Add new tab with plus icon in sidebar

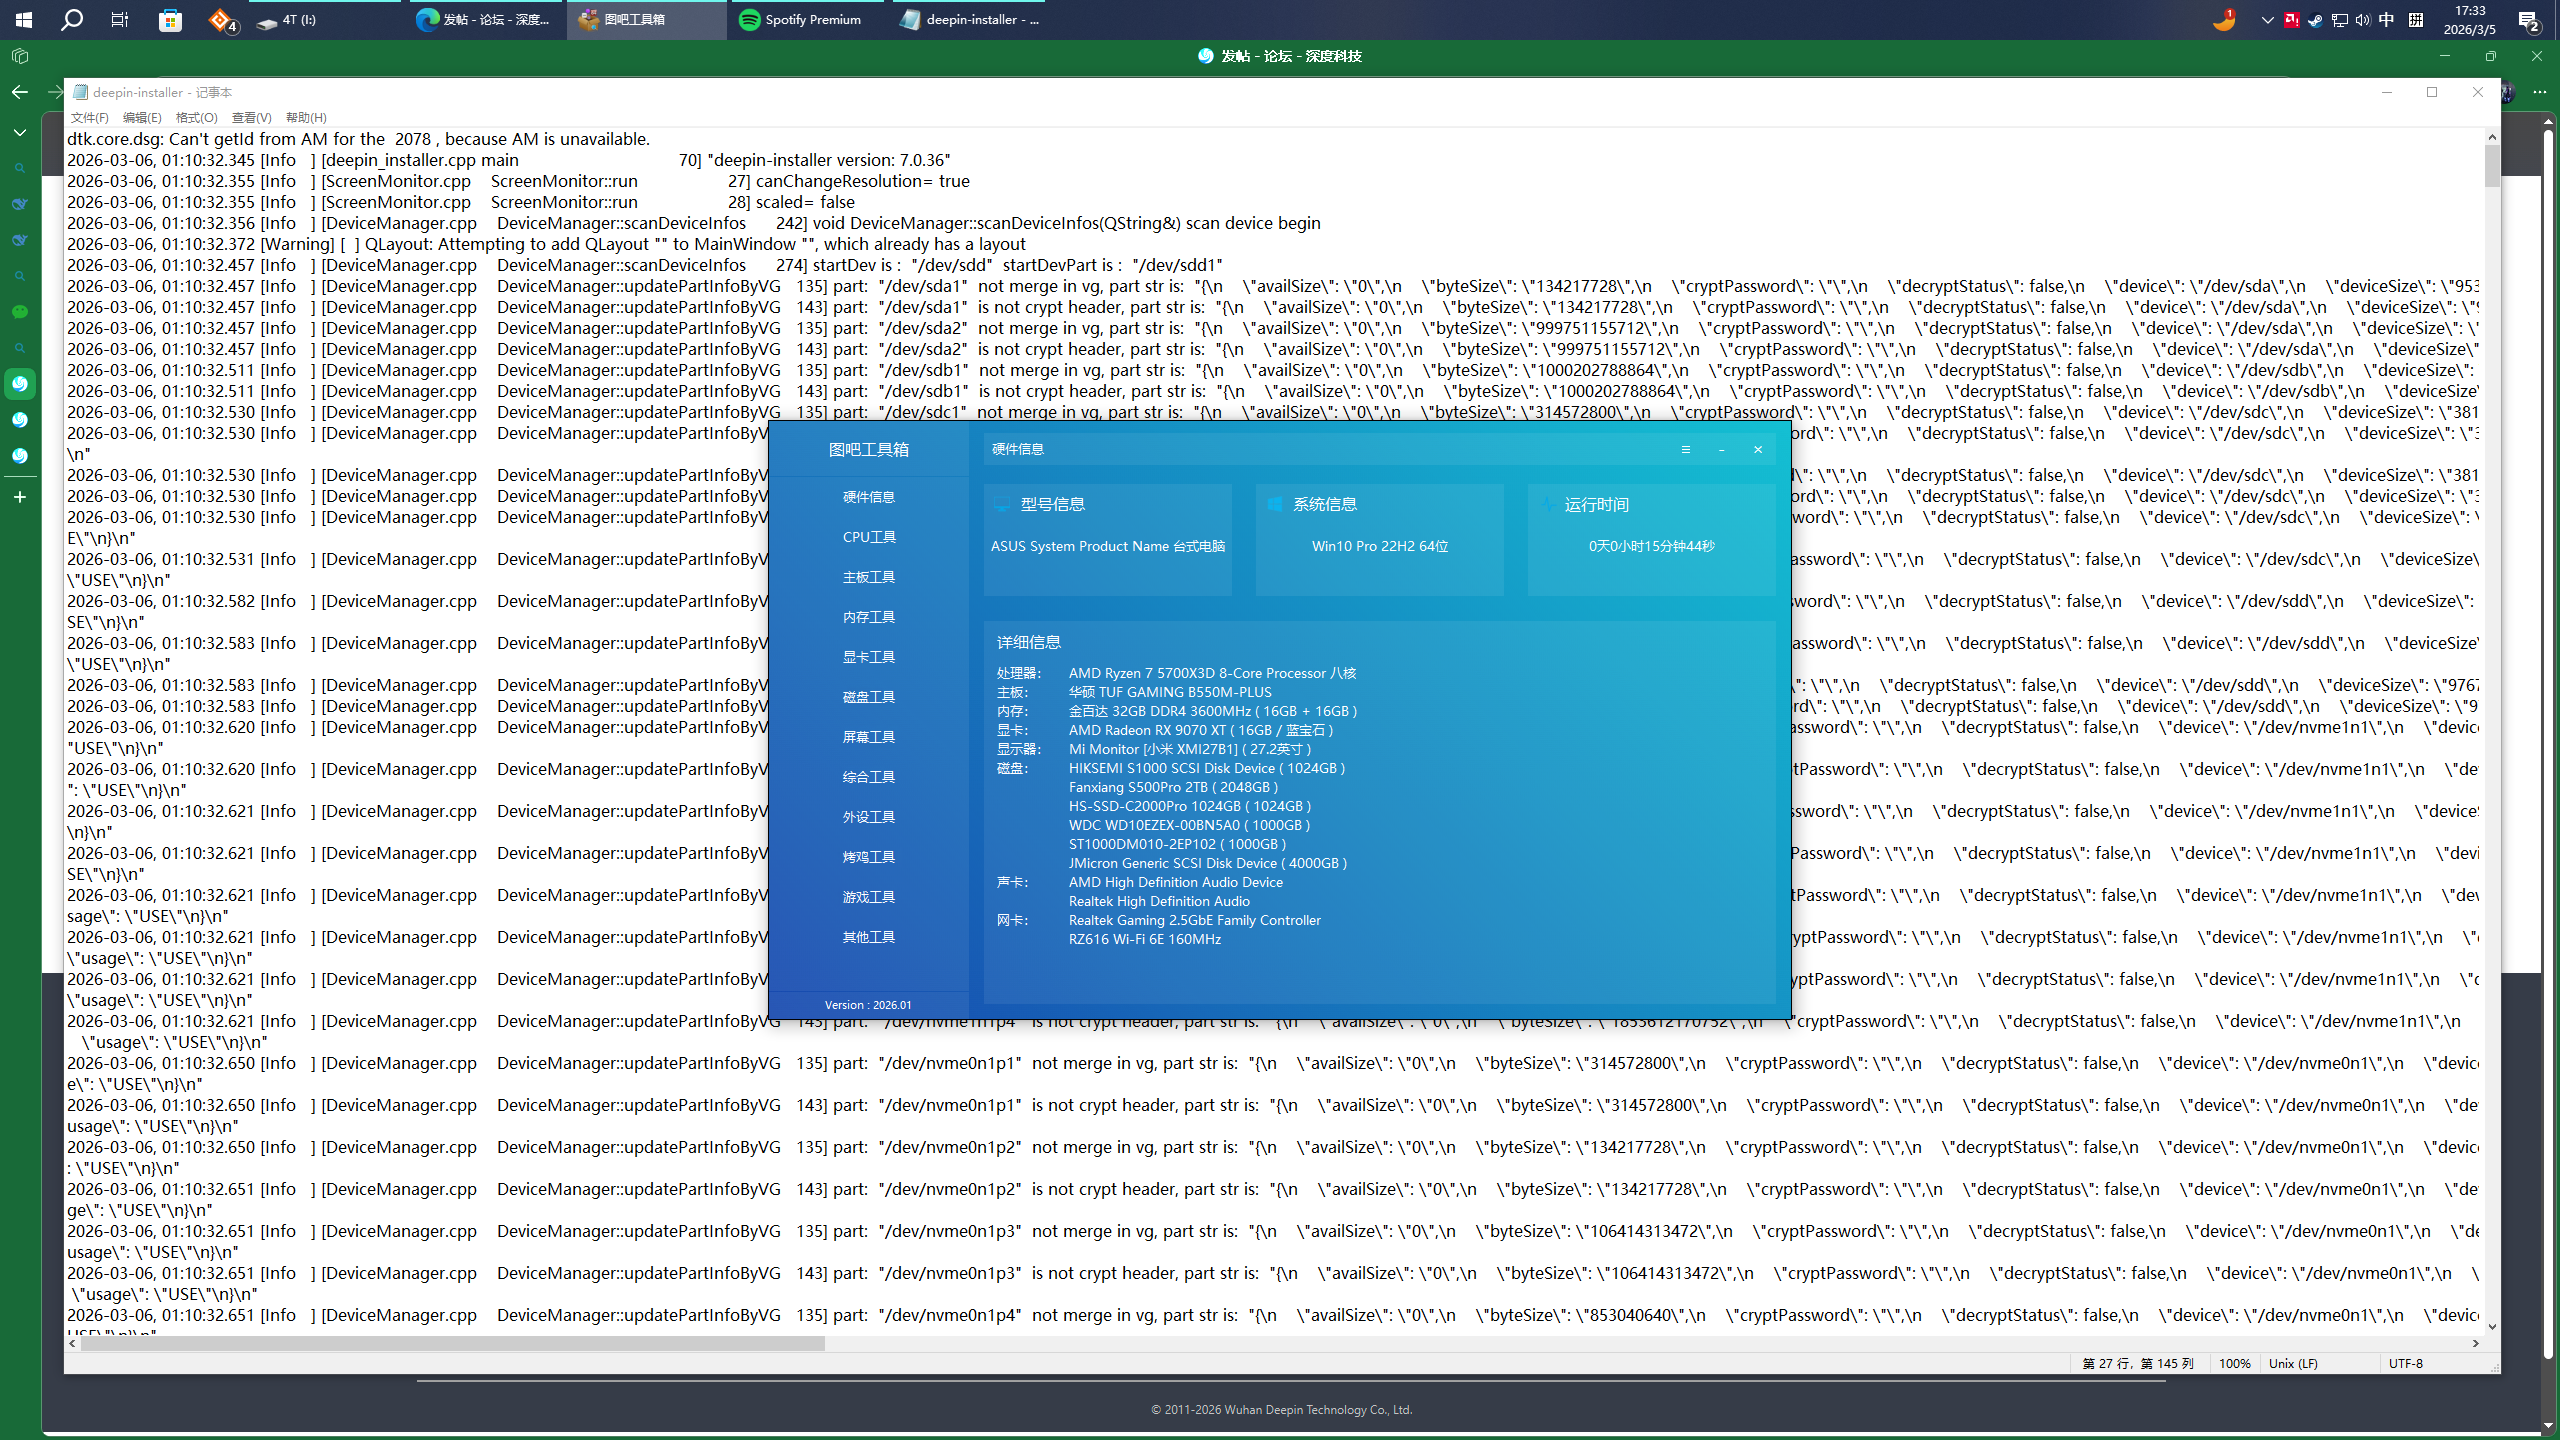tap(20, 497)
